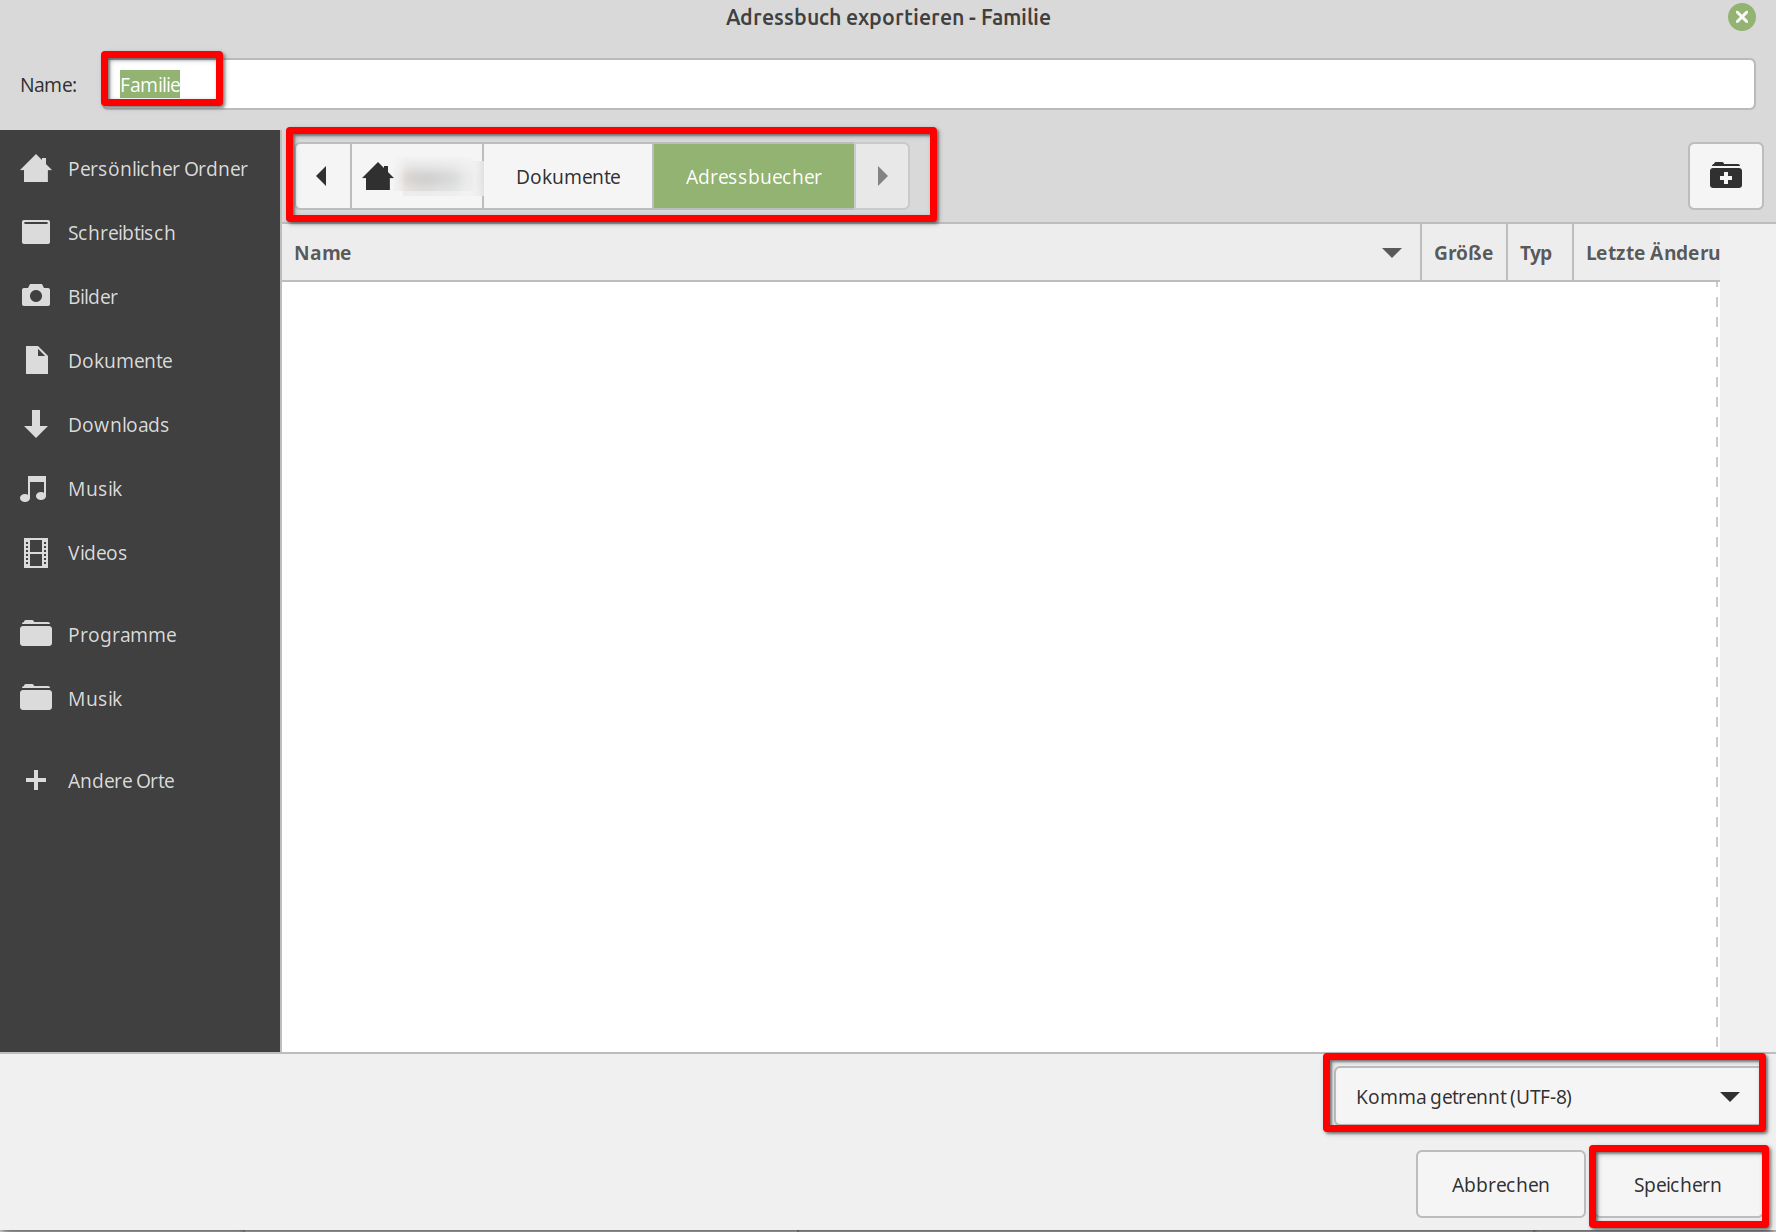1776x1232 pixels.
Task: Click the Name text field containing Familie
Action: [900, 85]
